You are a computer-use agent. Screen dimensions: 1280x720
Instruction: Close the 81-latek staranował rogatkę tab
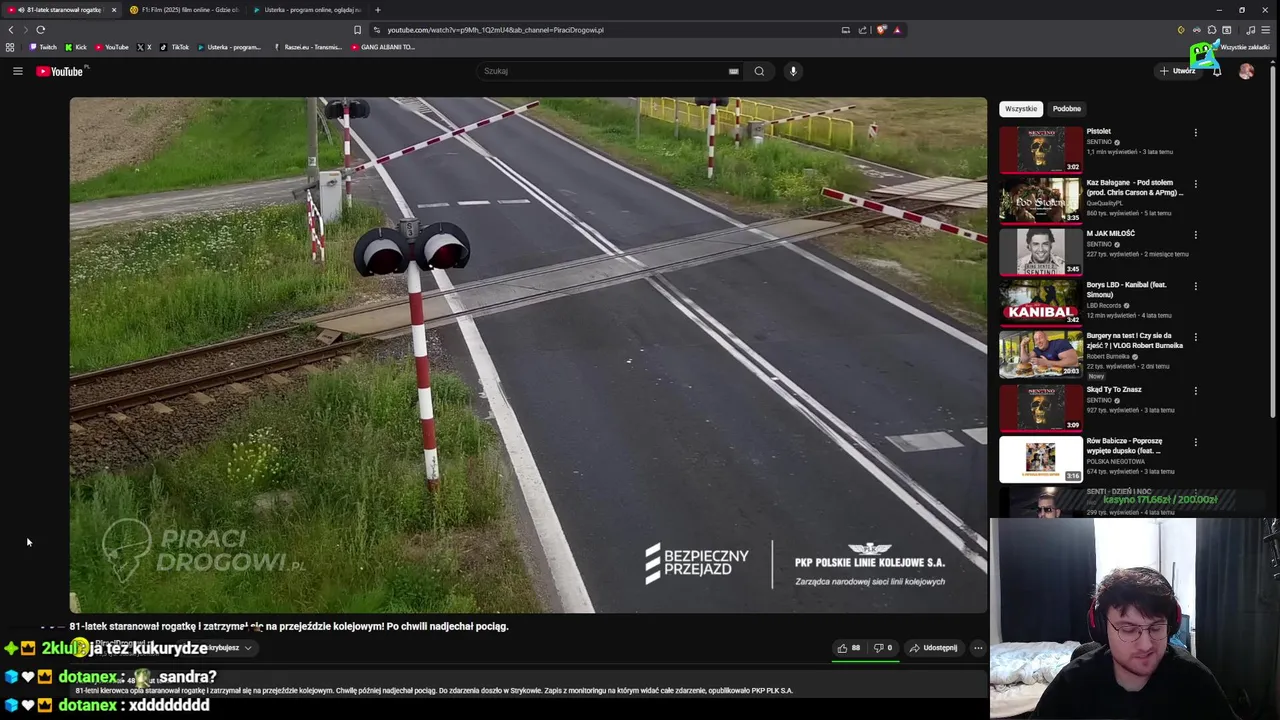pos(114,10)
